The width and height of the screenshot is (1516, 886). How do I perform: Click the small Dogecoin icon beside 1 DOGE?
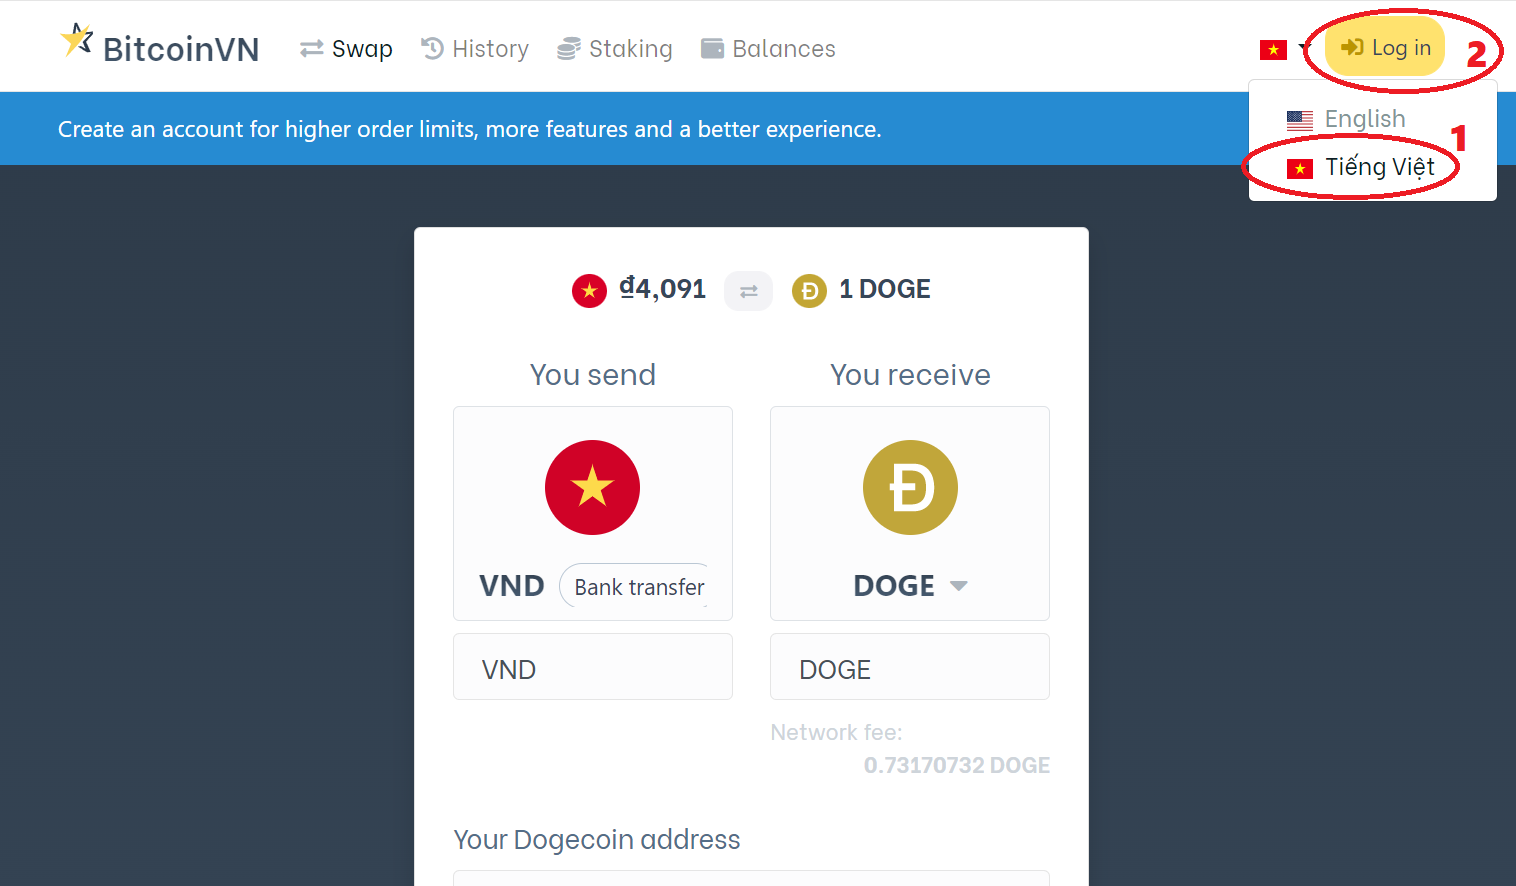(809, 291)
